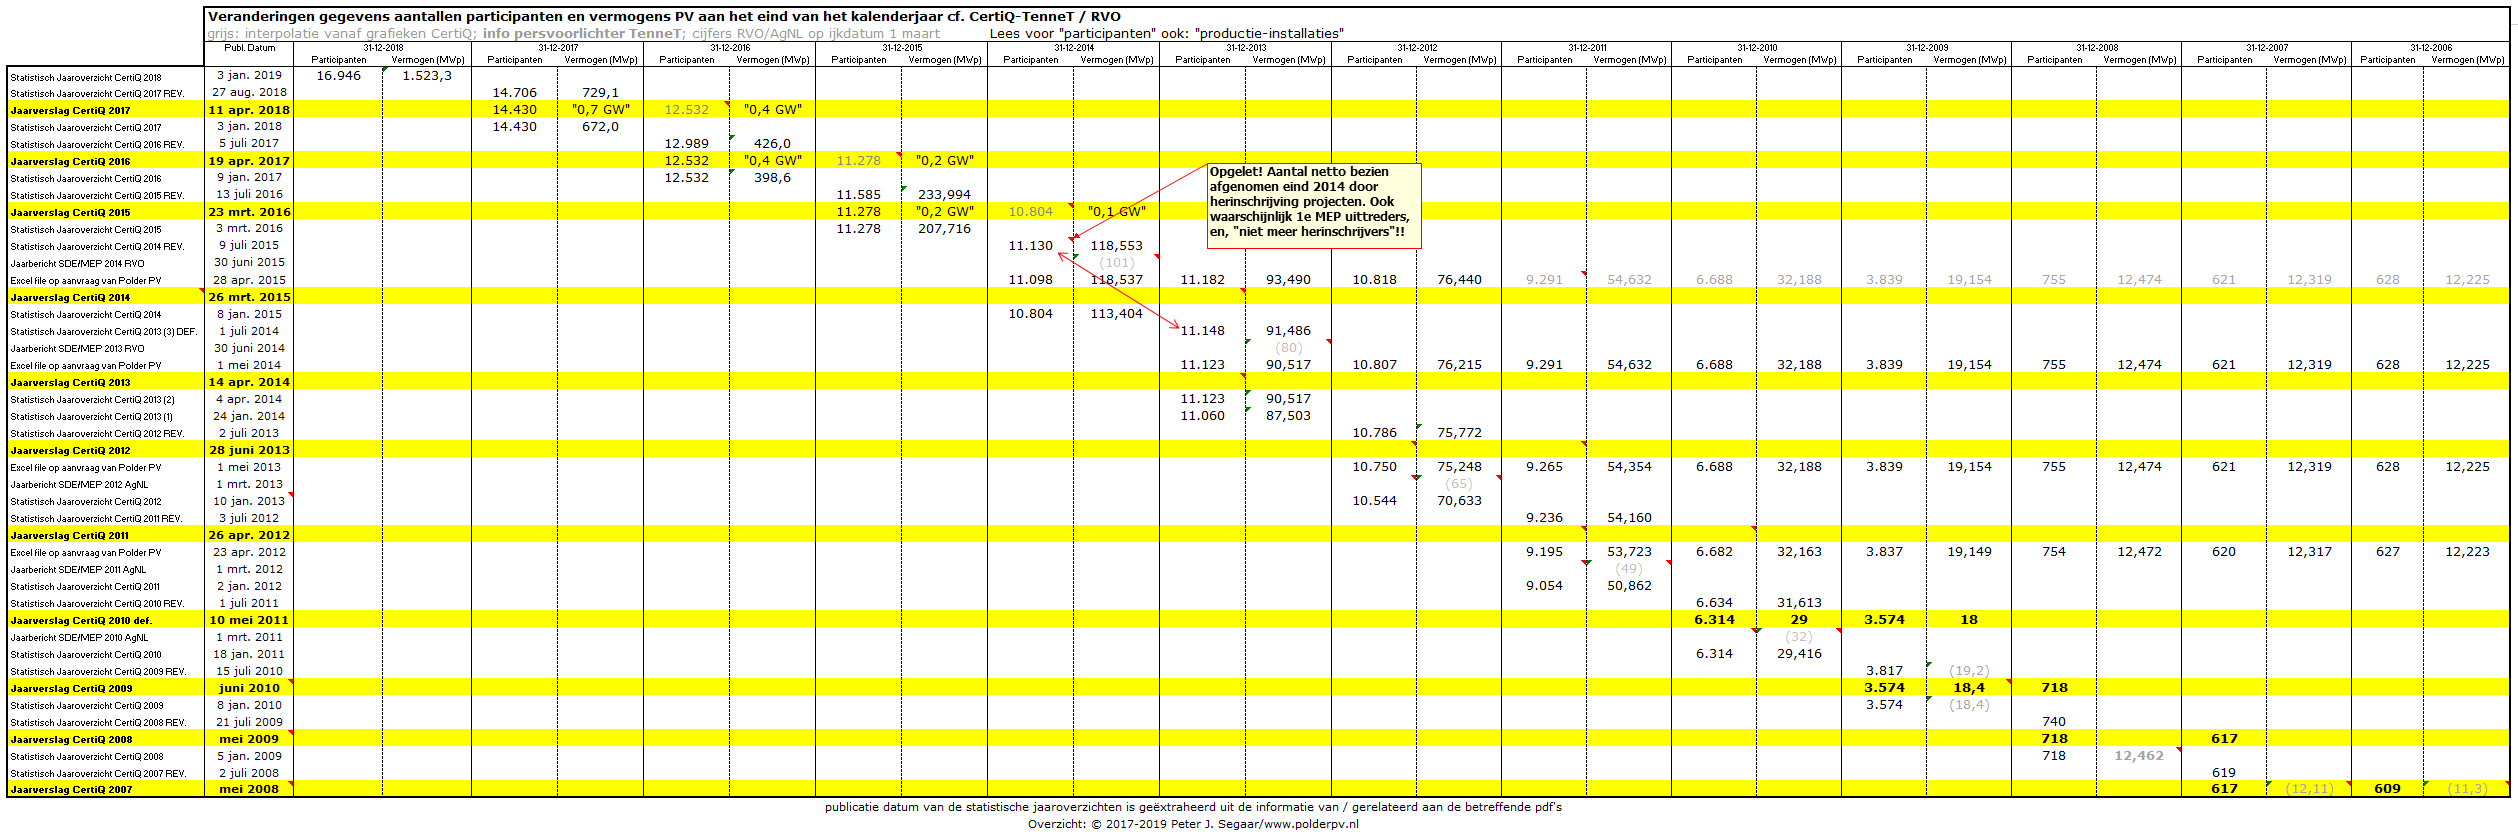Select row label "Statistisch Jaaroverzicht CertiQ 2018"
This screenshot has width=2518, height=834.
[x=86, y=77]
